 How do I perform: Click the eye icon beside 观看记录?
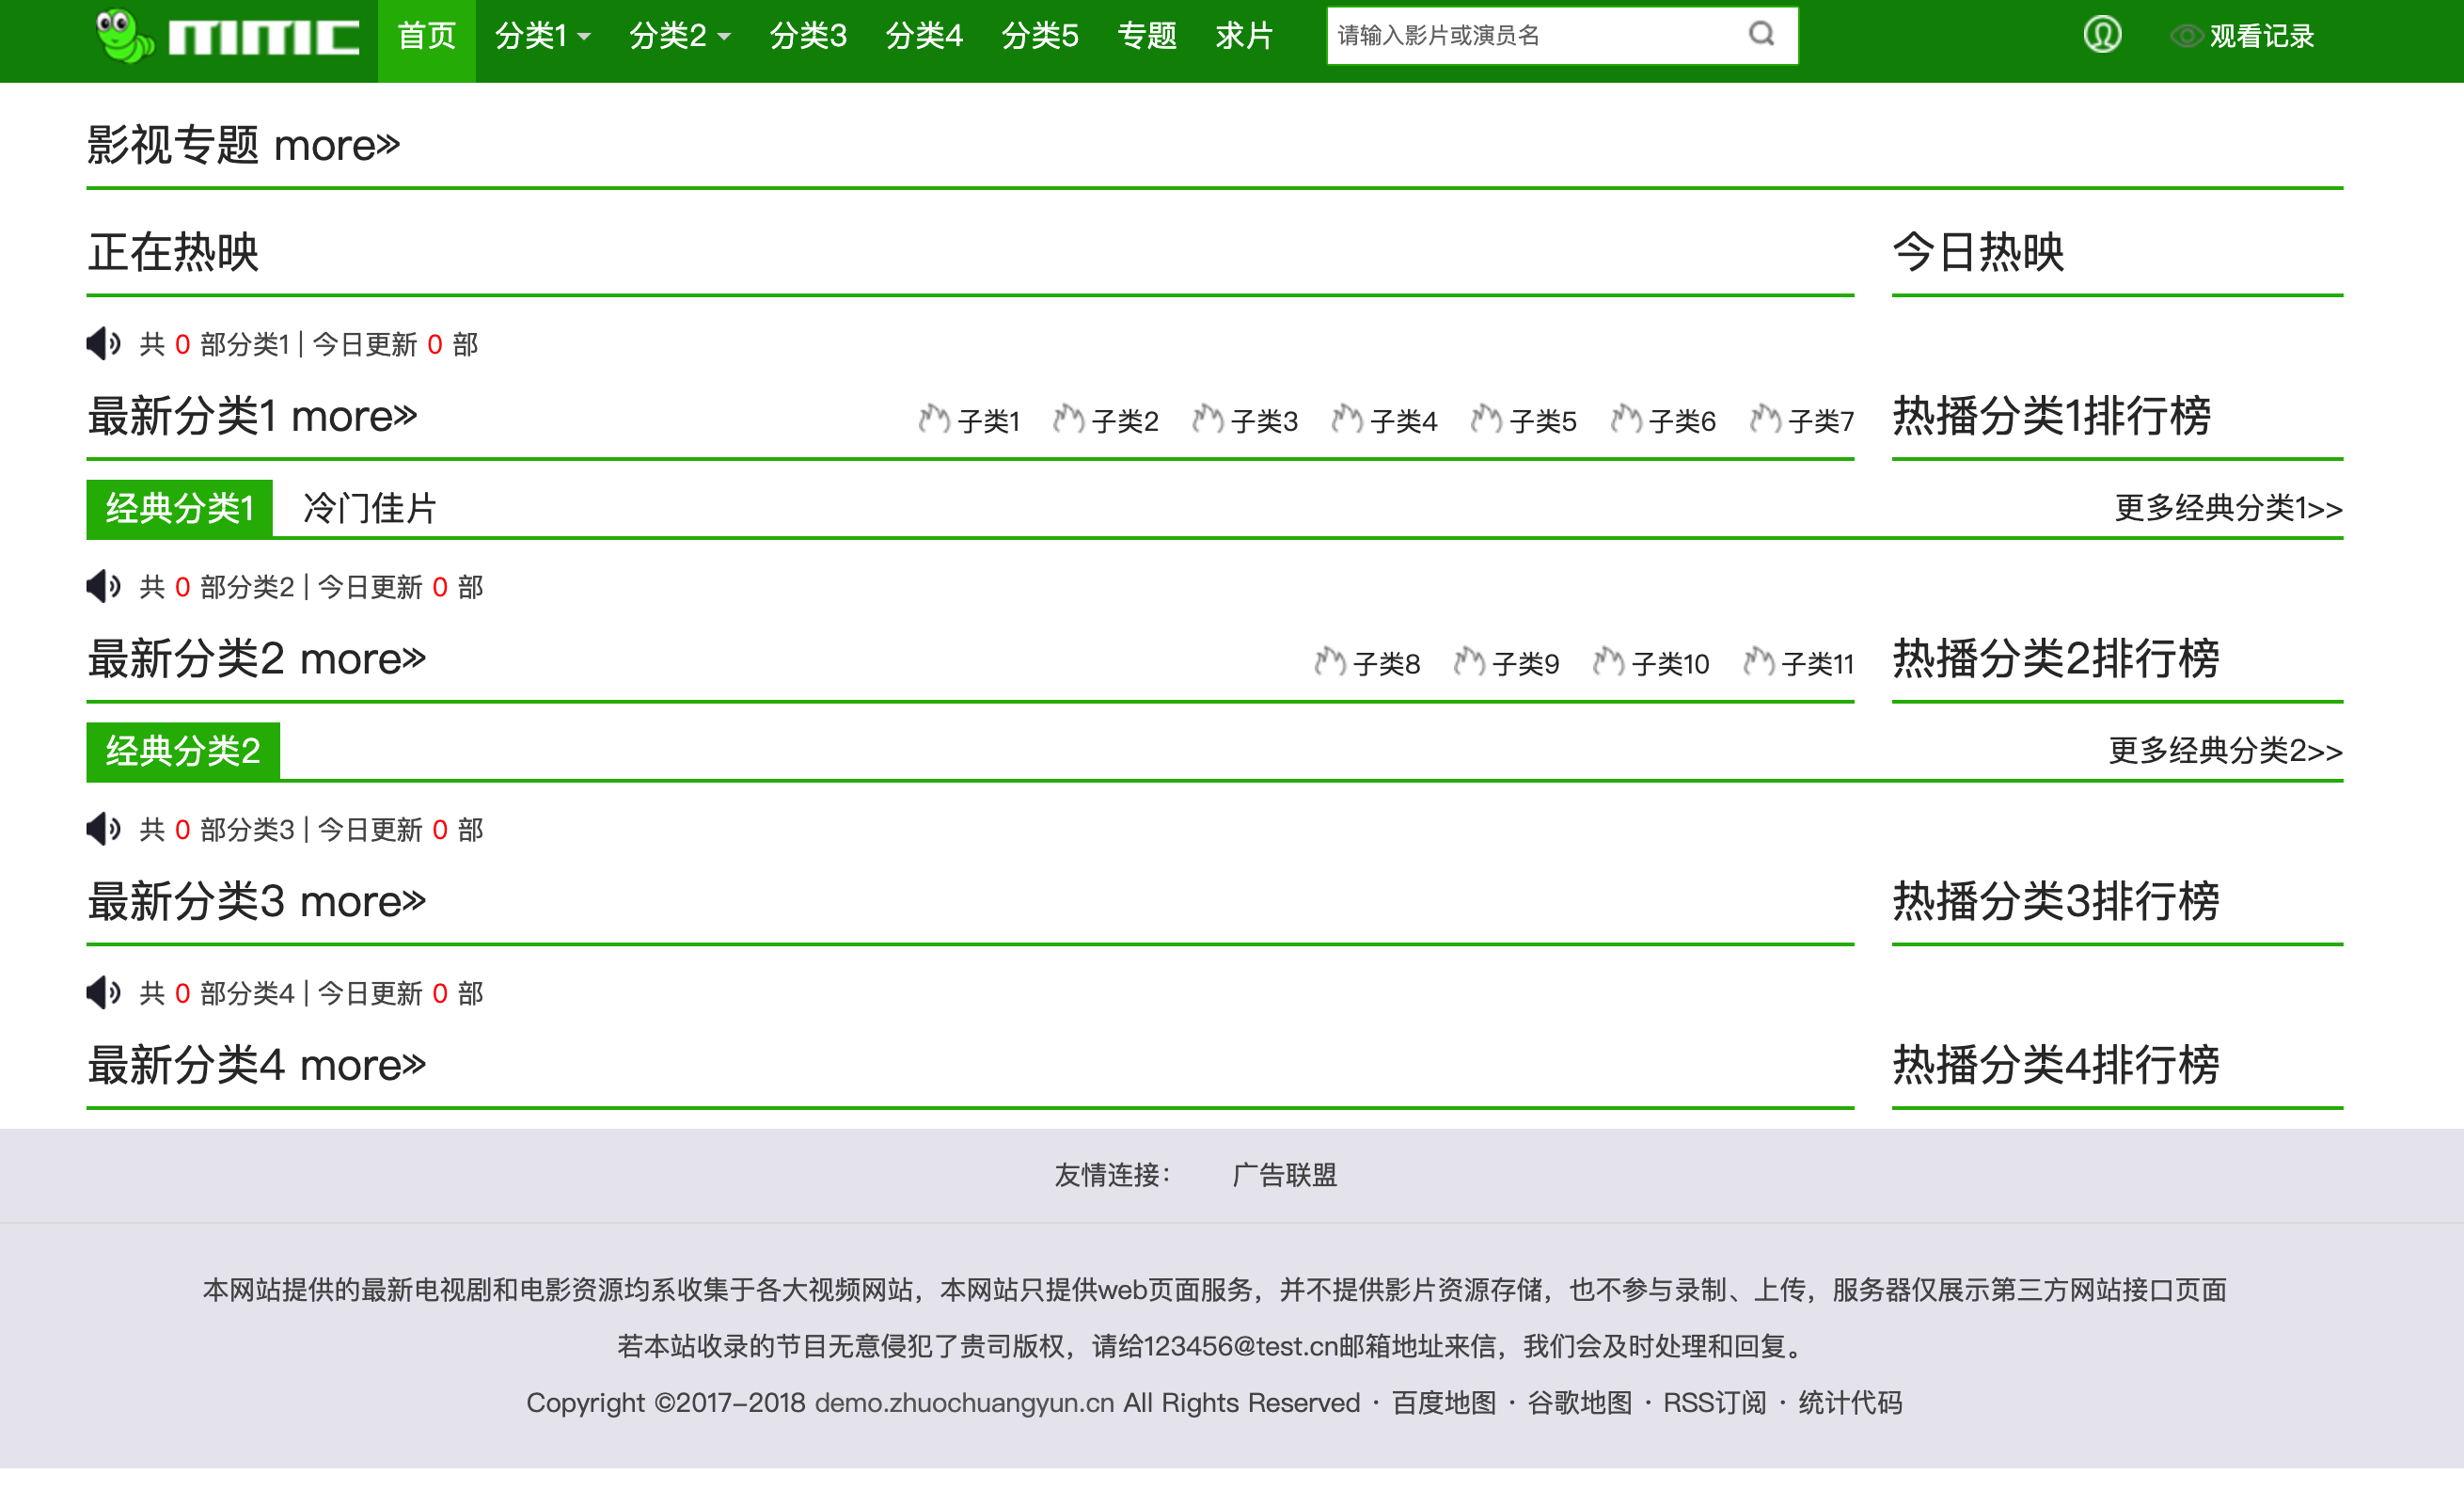coord(2186,36)
